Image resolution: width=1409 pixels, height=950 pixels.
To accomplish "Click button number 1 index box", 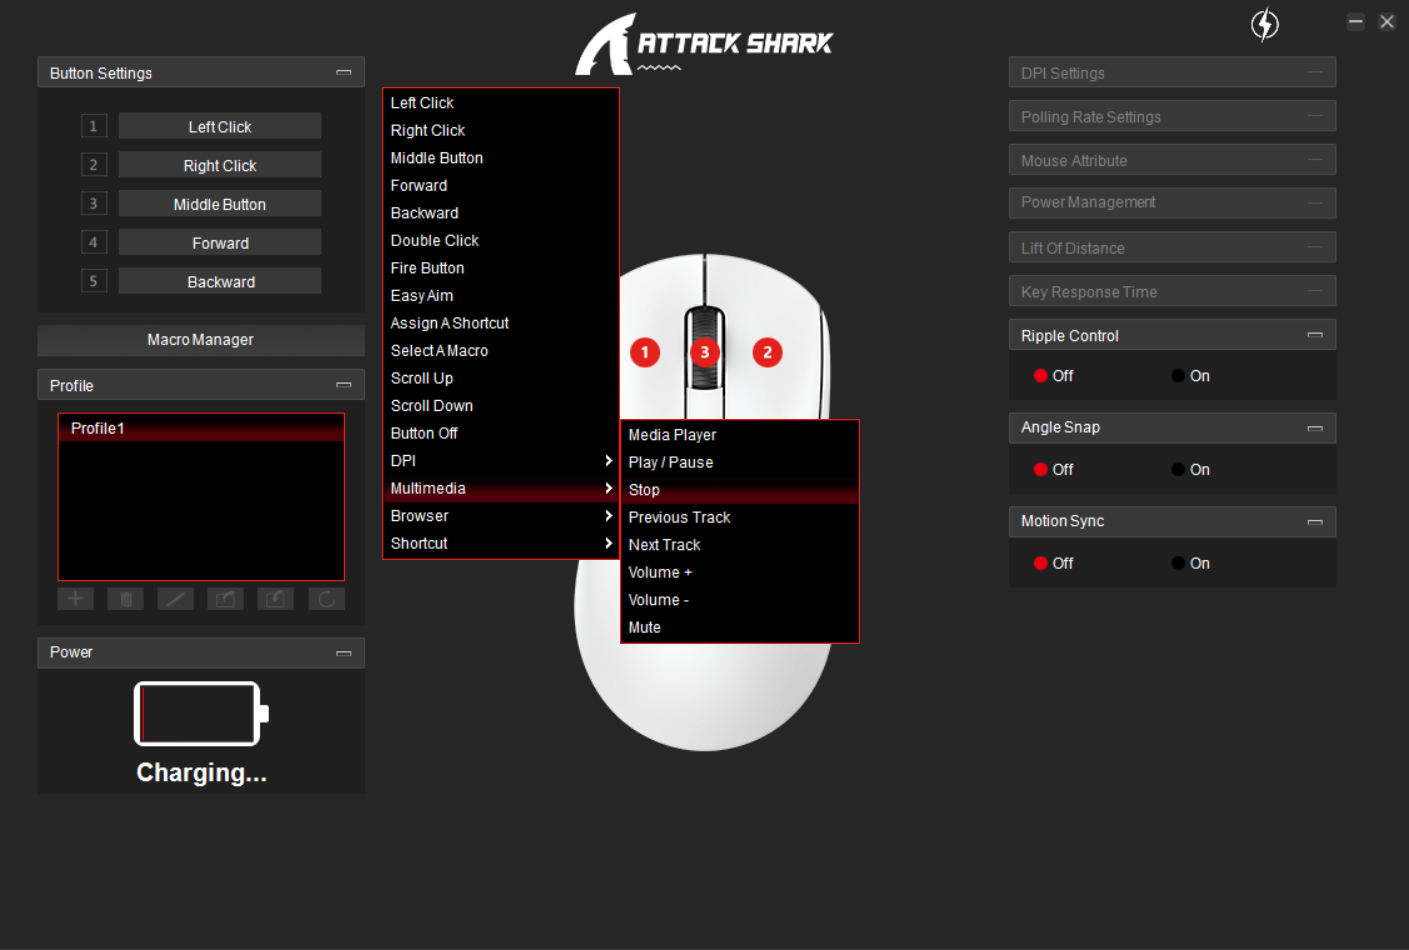I will click(94, 126).
